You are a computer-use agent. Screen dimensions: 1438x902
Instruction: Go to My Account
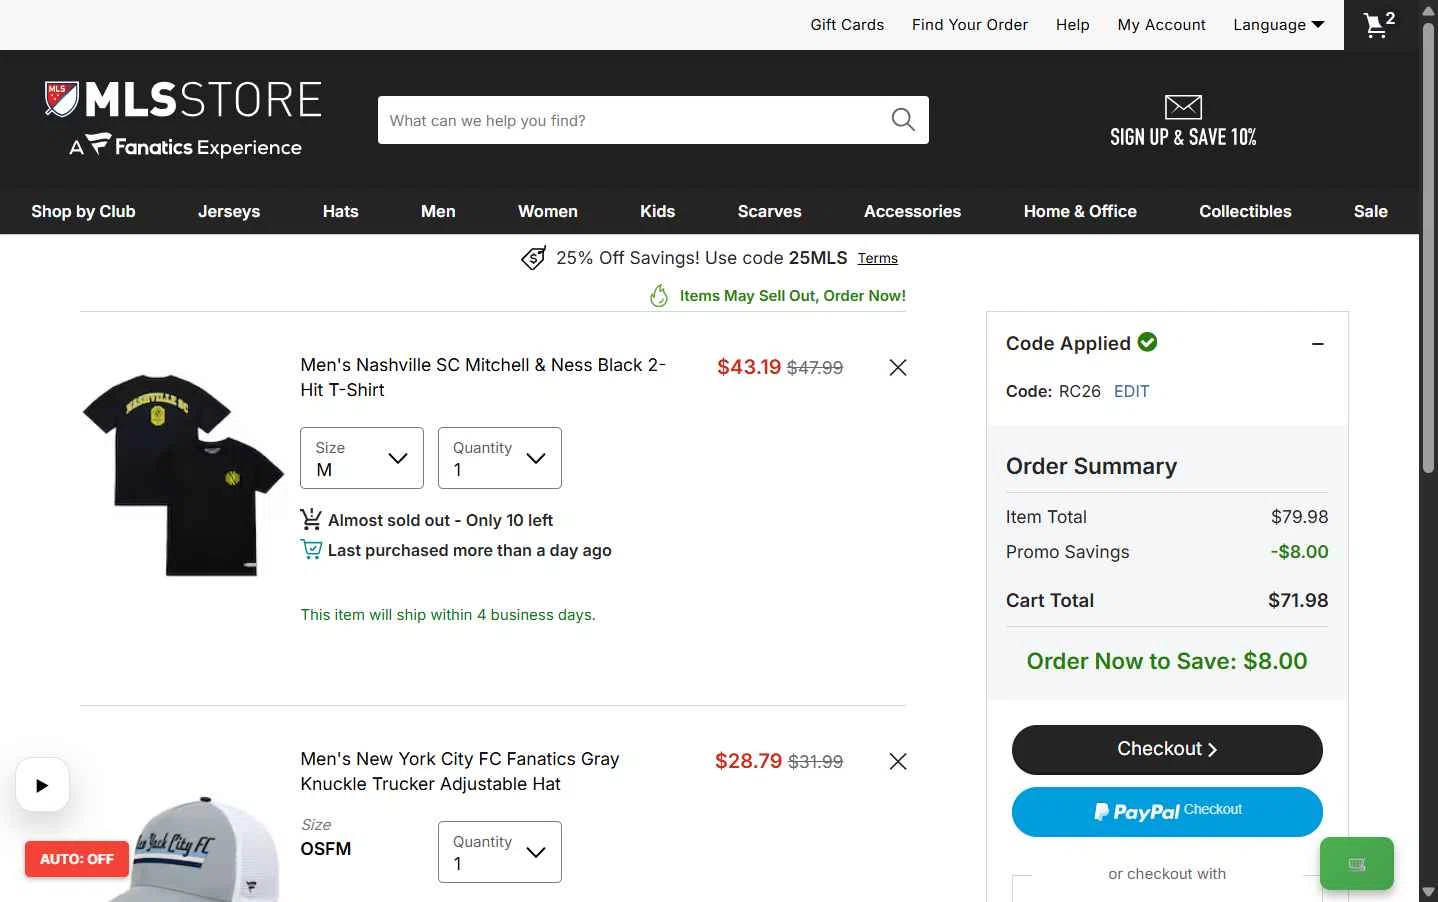point(1162,25)
